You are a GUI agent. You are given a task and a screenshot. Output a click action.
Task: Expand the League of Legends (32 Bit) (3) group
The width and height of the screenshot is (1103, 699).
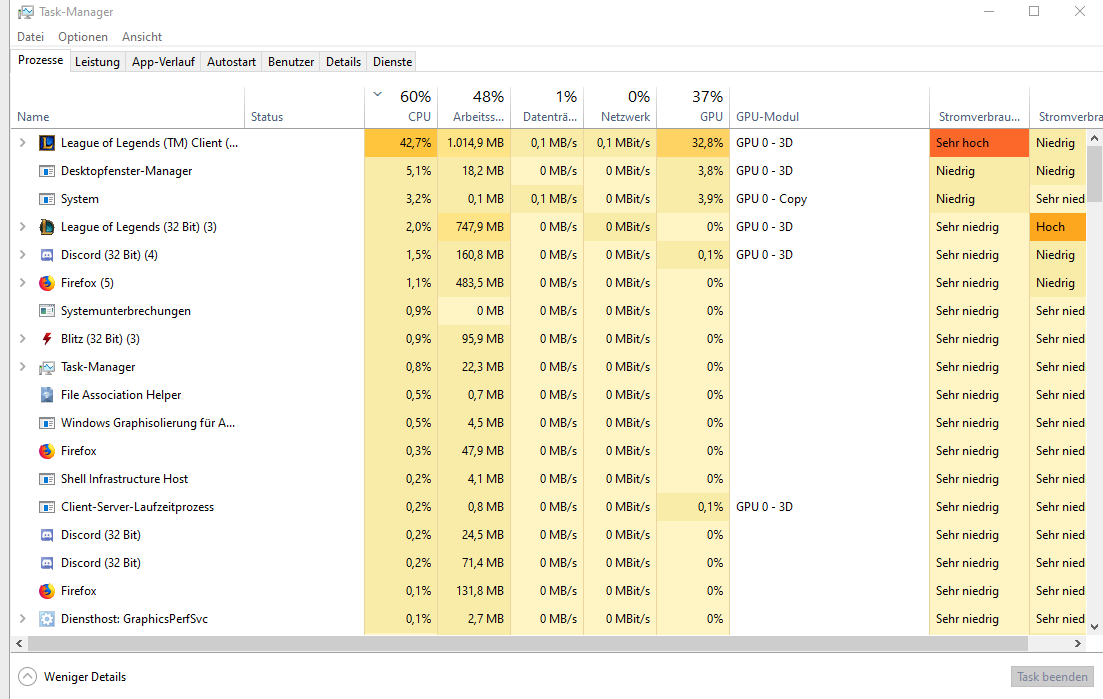click(x=23, y=226)
